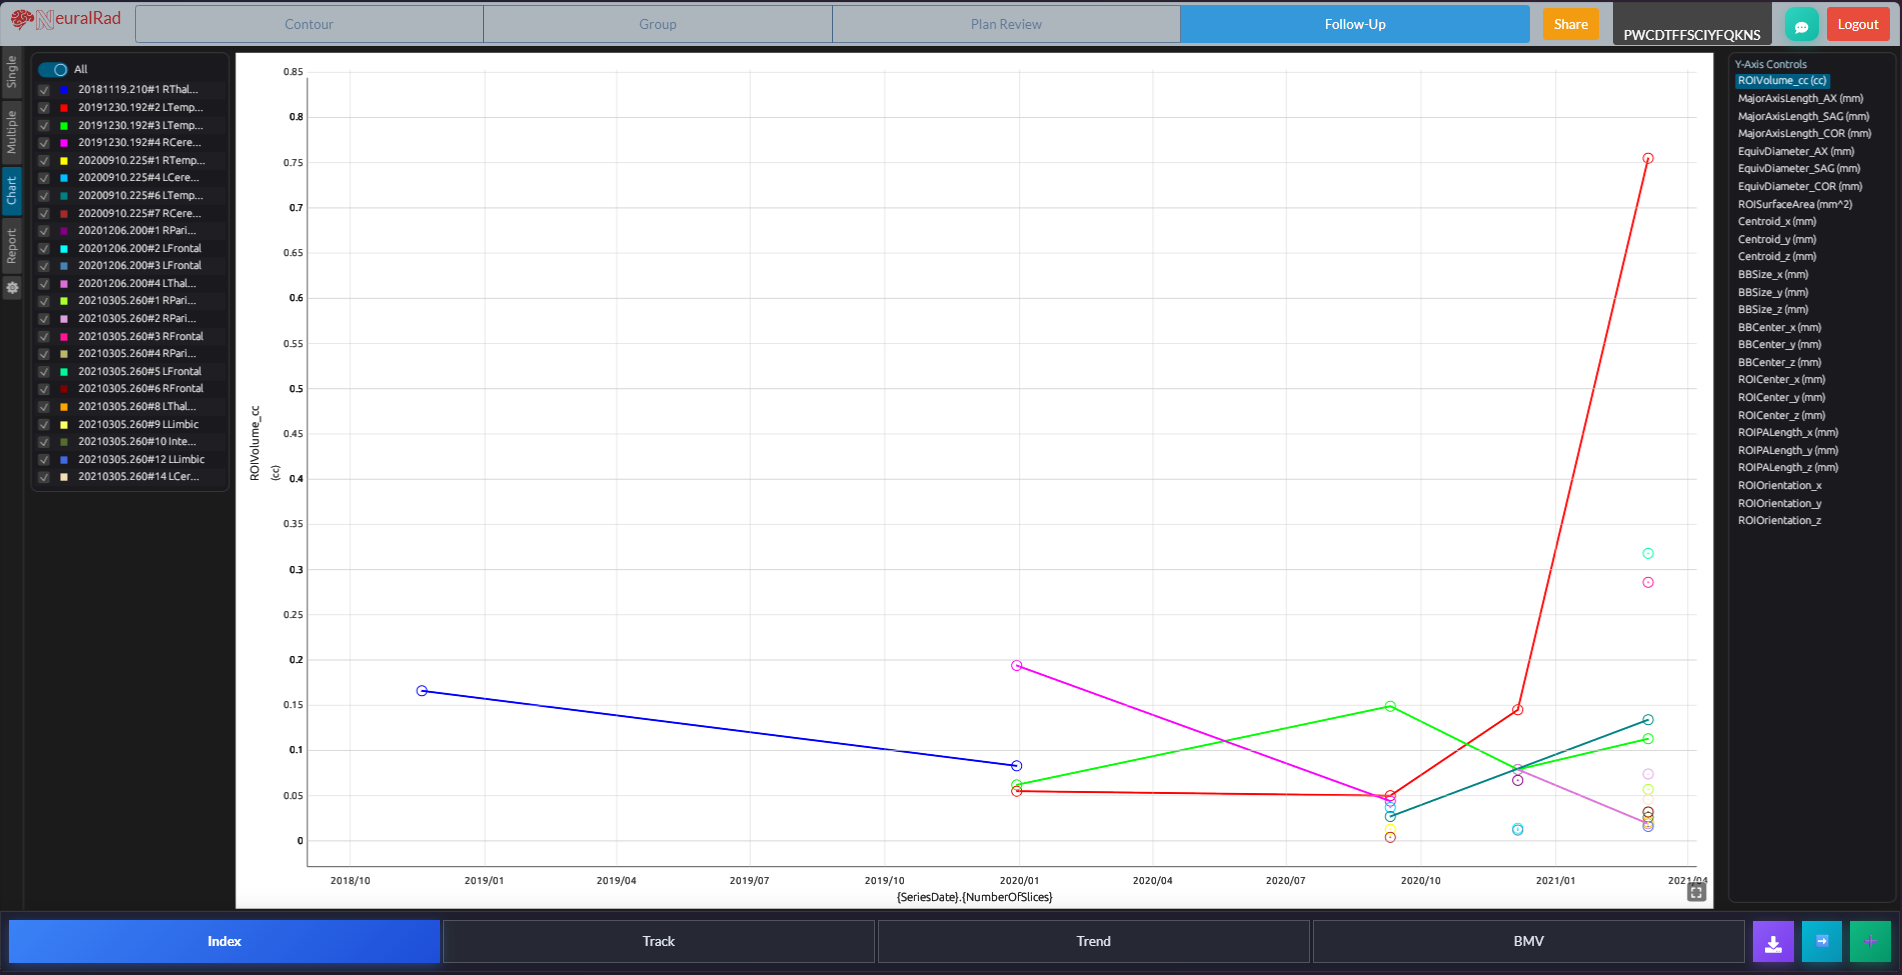Uncheck the 20181119.210#1 RThal series

click(43, 89)
